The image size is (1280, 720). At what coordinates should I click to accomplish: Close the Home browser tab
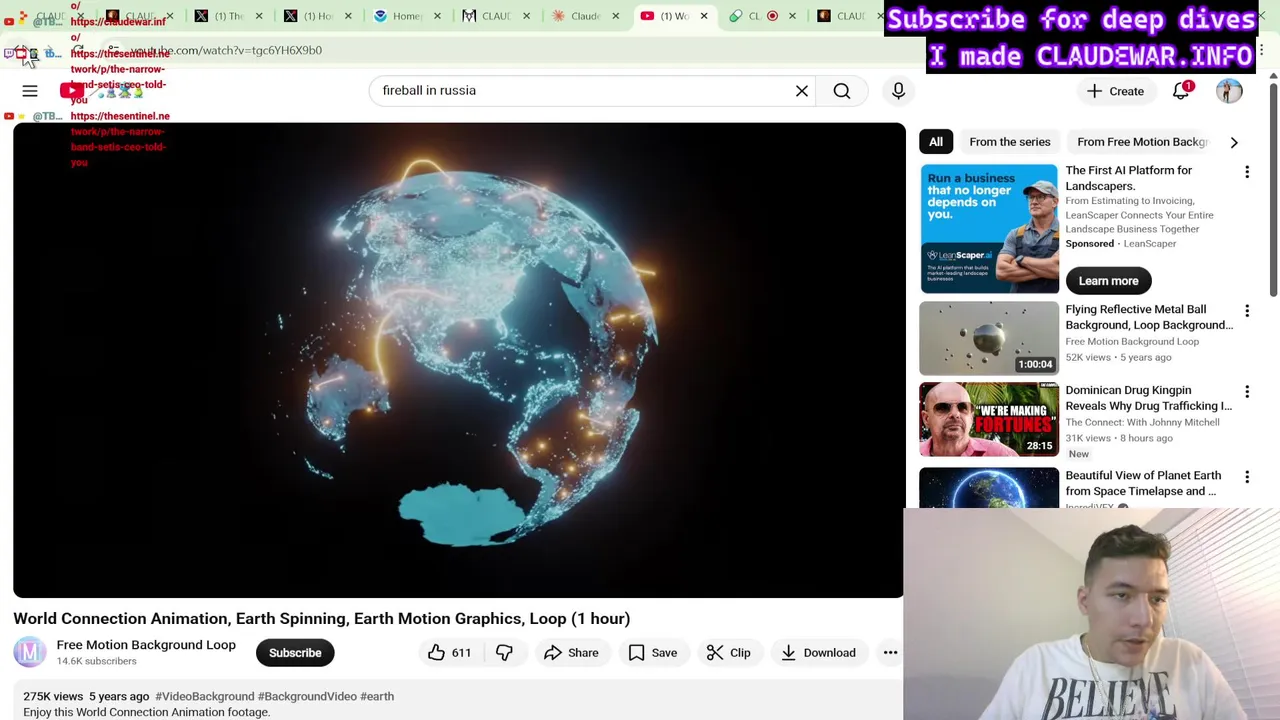pyautogui.click(x=437, y=16)
